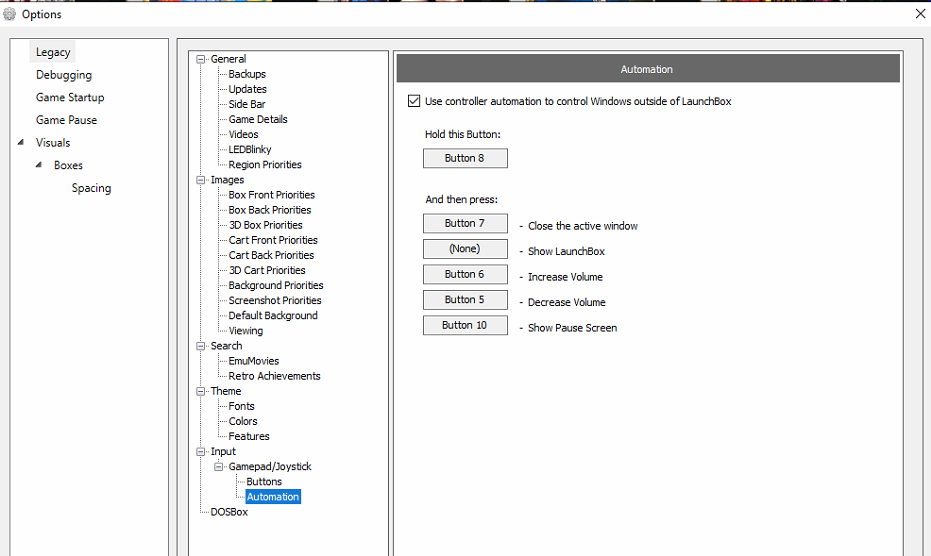The height and width of the screenshot is (556, 931).
Task: Select Gamepad/Joystick tree item
Action: 270,467
